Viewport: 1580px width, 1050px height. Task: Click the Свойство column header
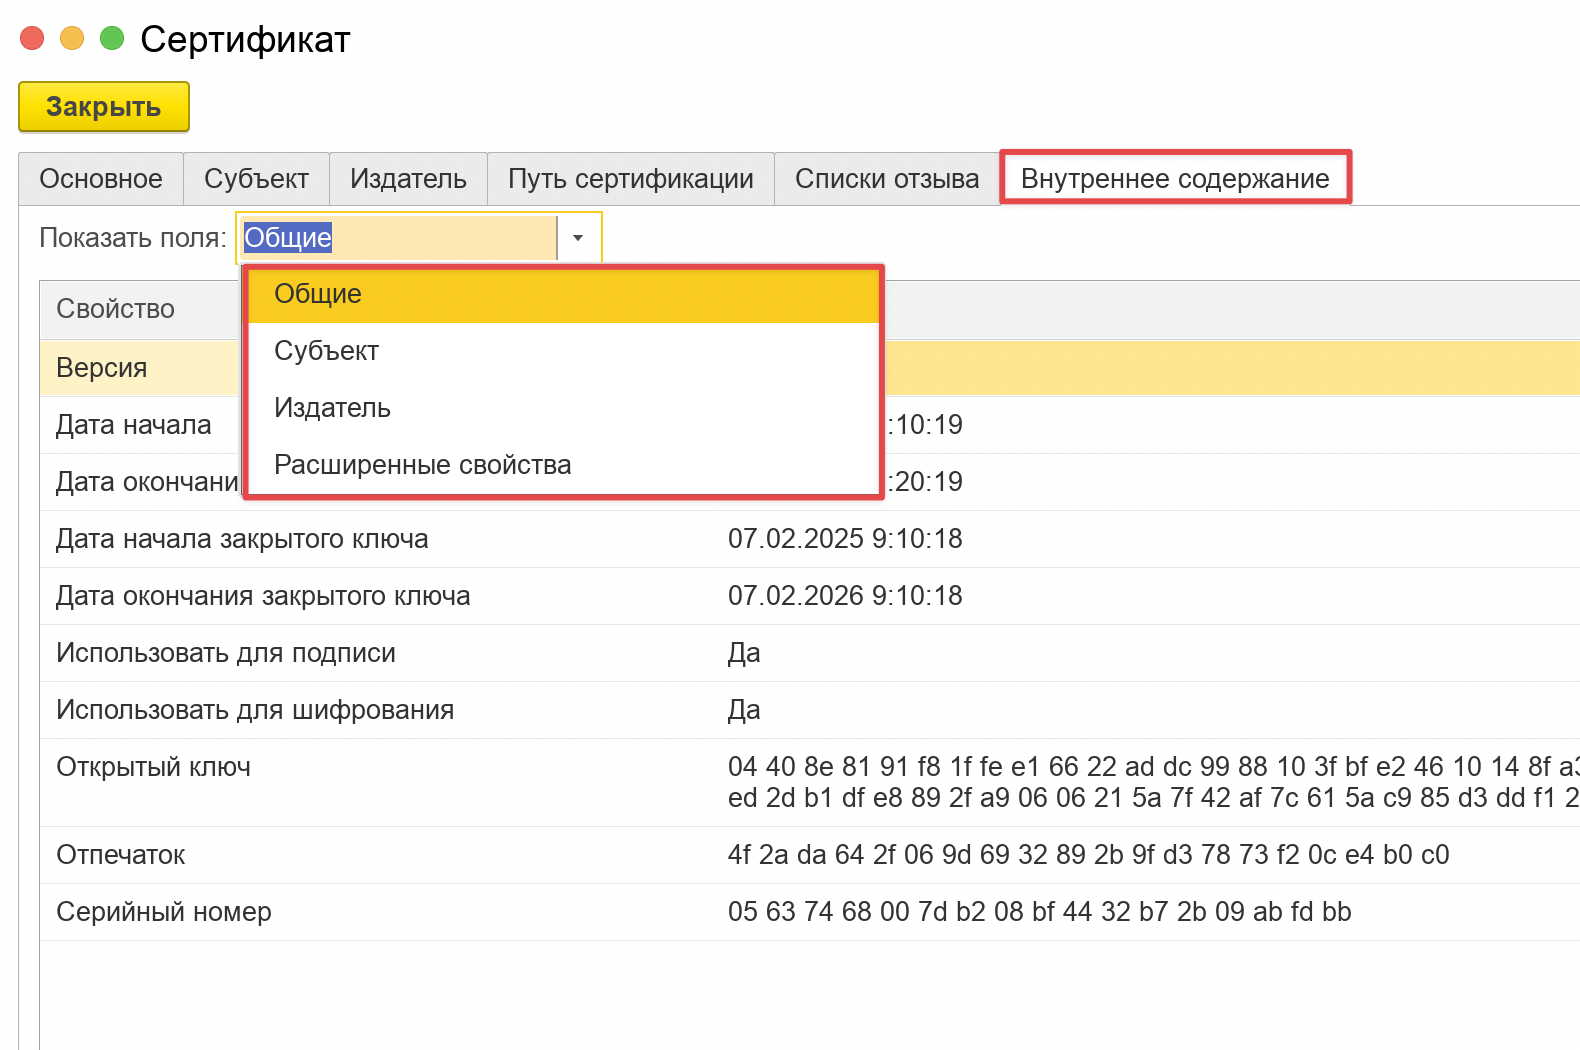[116, 309]
